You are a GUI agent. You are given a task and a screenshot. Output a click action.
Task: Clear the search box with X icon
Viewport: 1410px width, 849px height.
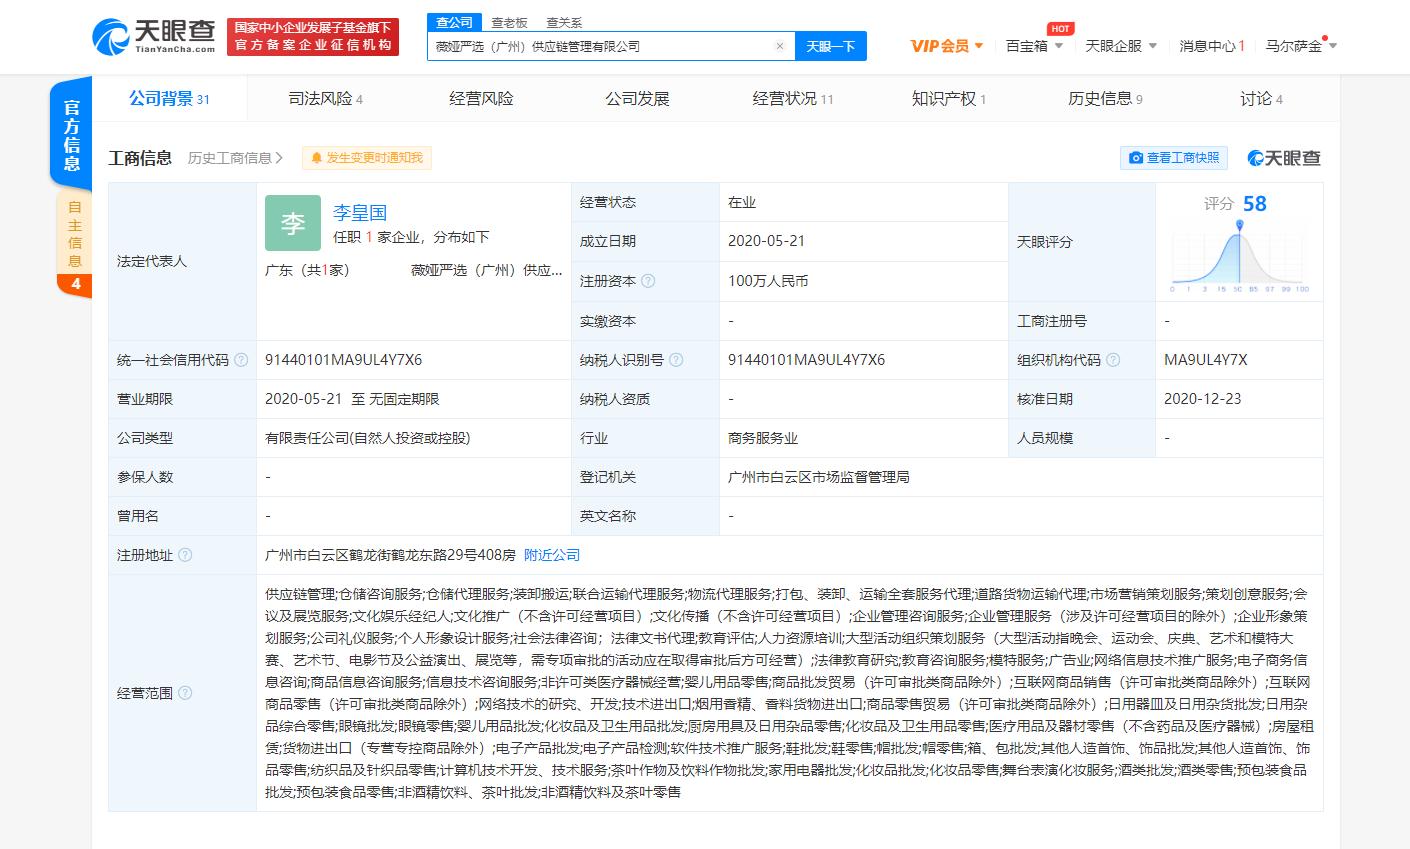tap(780, 46)
